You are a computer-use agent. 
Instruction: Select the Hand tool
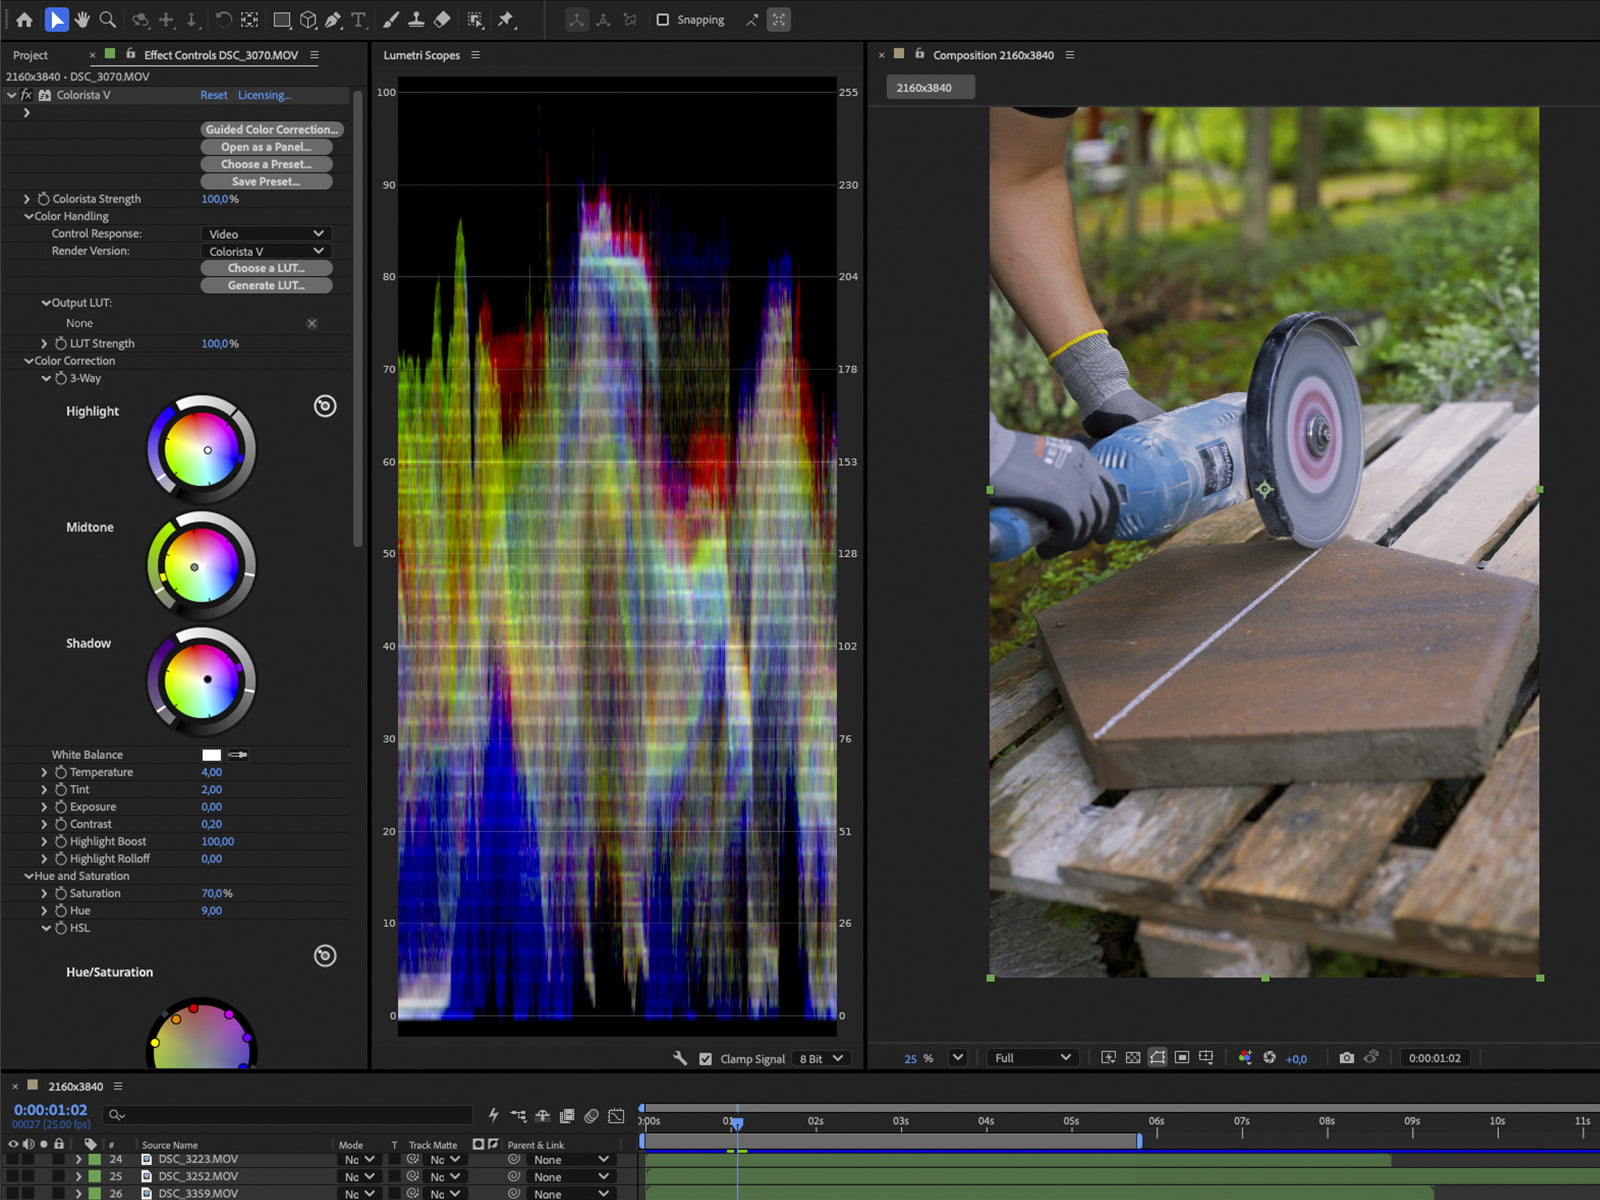pyautogui.click(x=82, y=20)
